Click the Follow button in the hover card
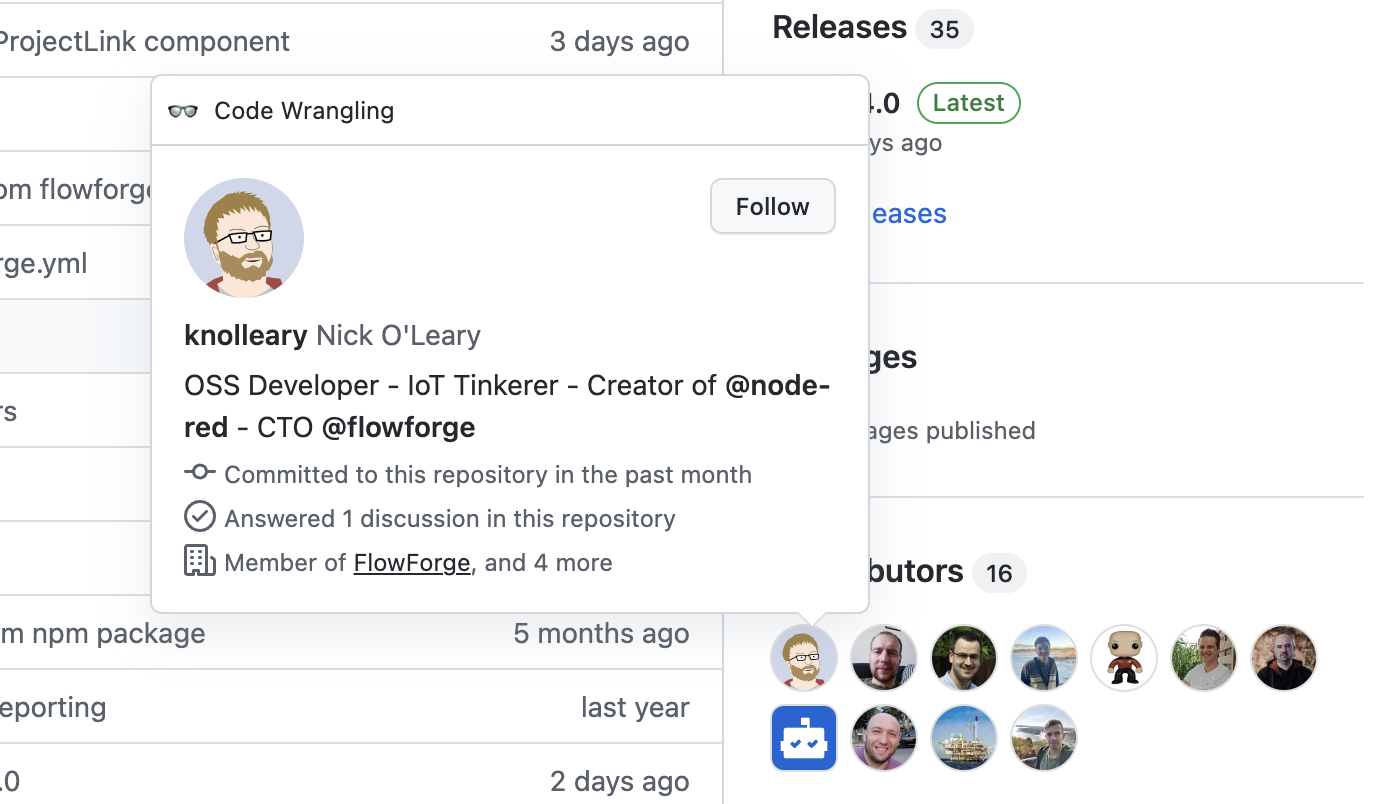 coord(773,207)
